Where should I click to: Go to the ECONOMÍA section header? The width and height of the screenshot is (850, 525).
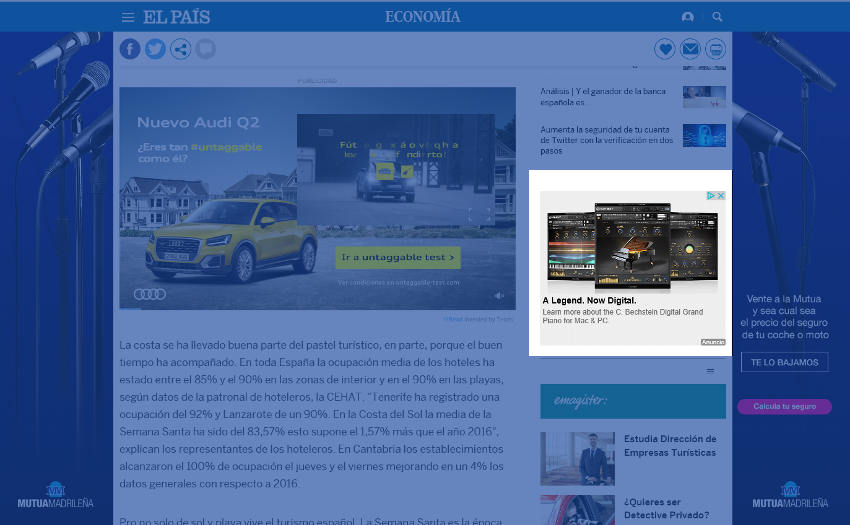click(422, 17)
